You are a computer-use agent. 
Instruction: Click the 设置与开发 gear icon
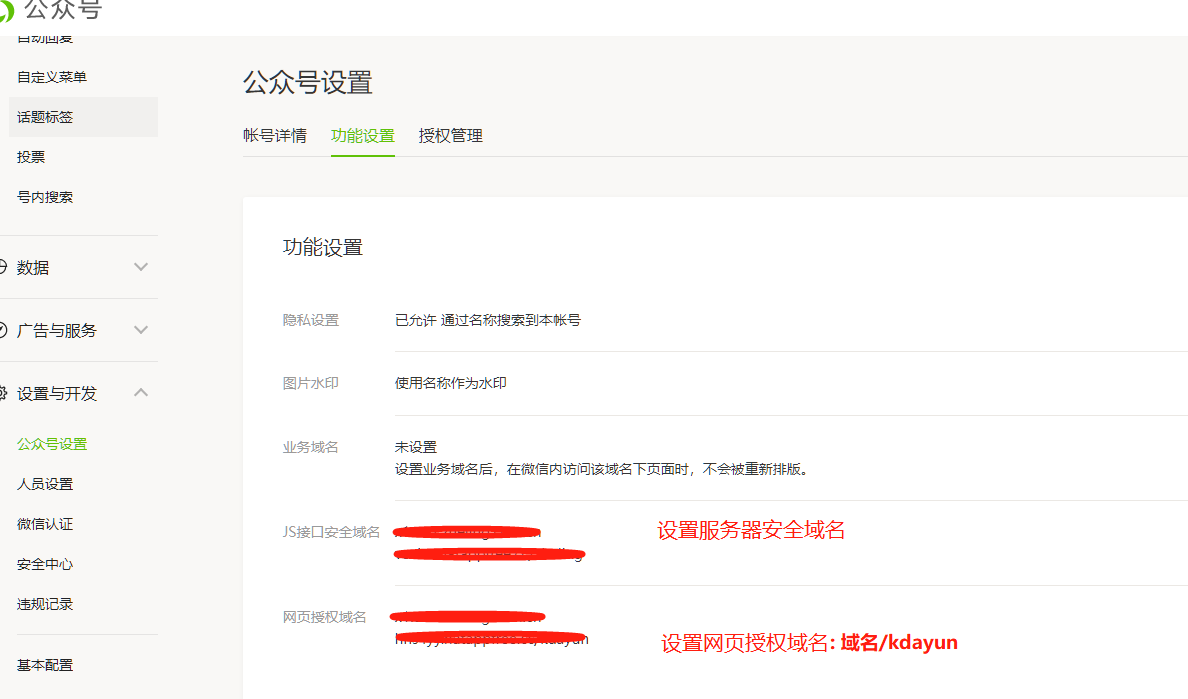point(3,394)
